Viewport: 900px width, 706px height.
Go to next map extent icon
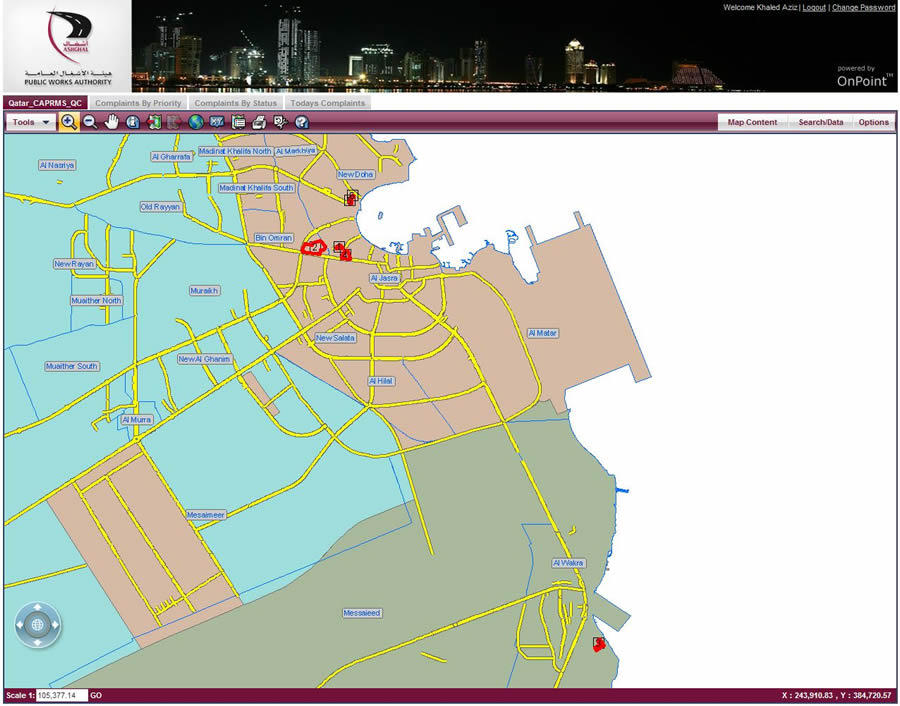click(x=174, y=122)
